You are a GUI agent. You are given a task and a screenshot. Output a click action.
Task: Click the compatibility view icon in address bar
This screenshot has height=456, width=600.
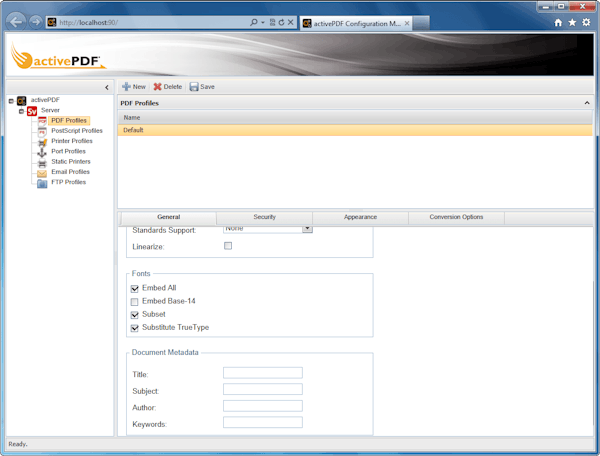click(x=272, y=22)
